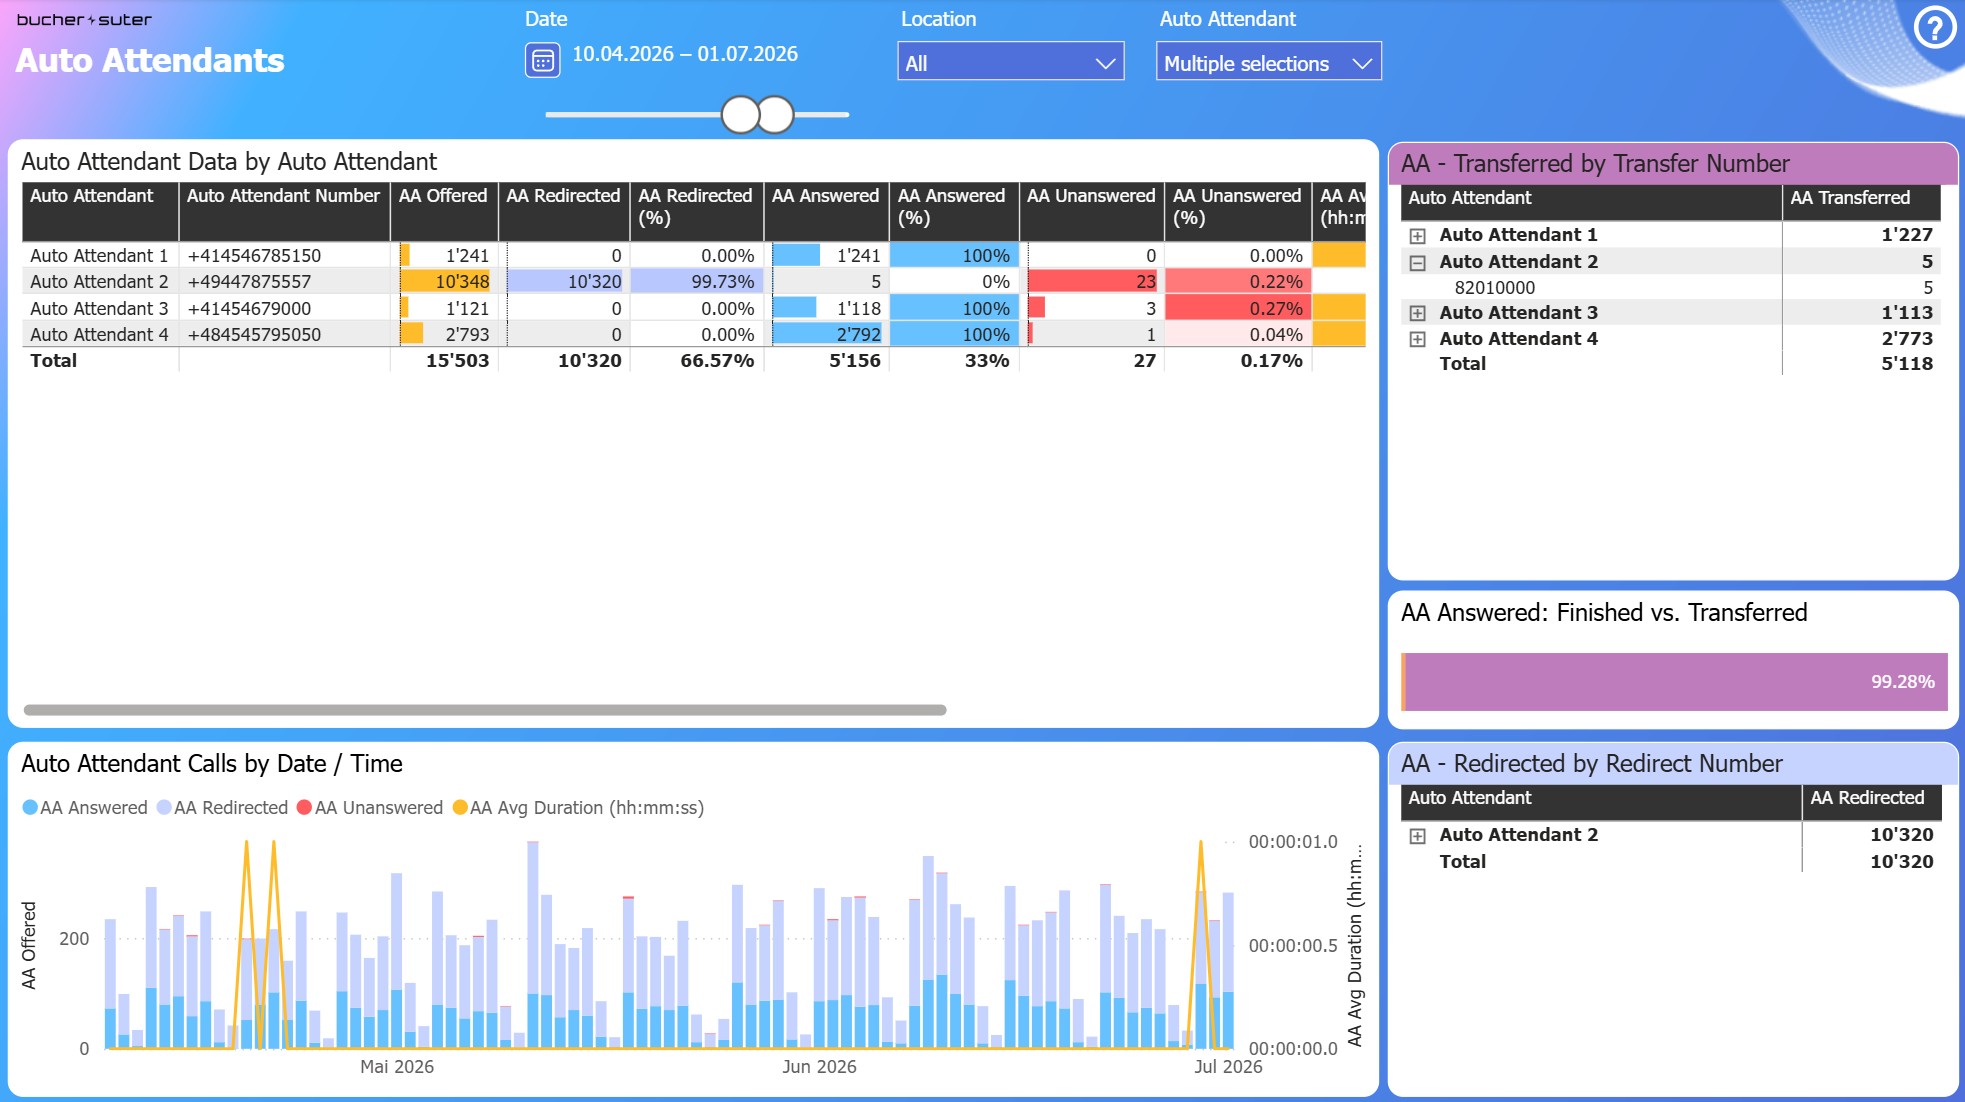Click phone number +414546785150
This screenshot has height=1102, width=1965.
point(254,256)
